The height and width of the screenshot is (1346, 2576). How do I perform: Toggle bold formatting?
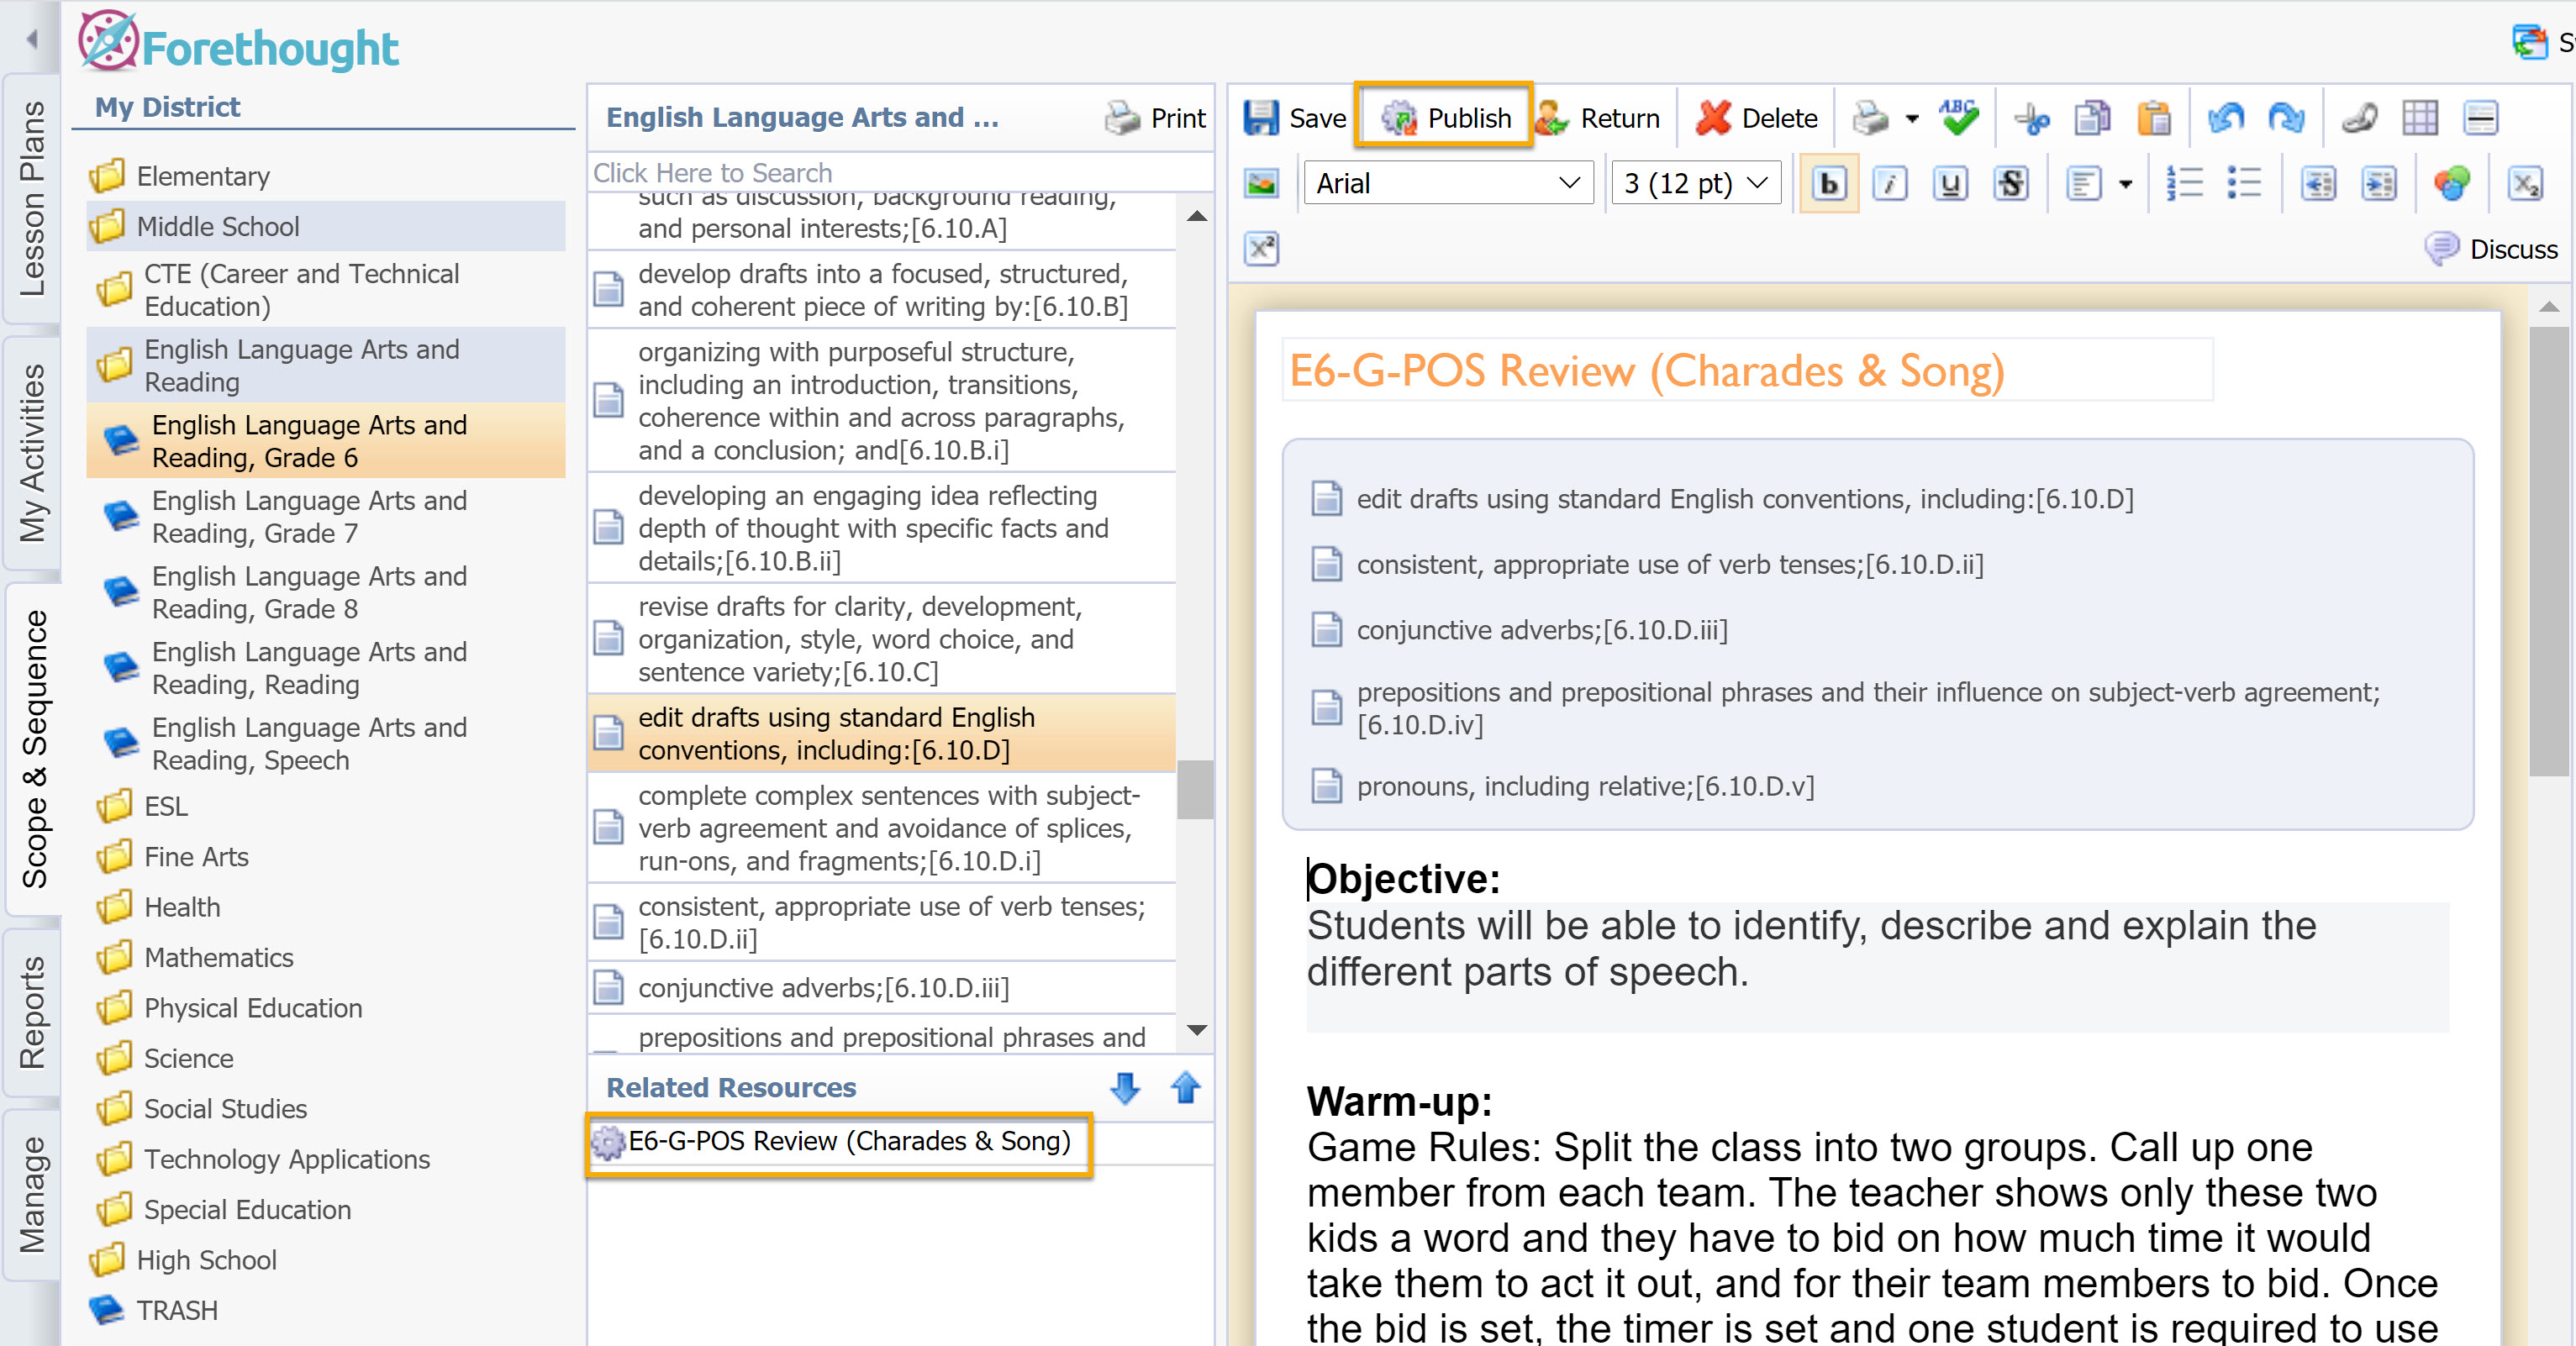tap(1828, 184)
